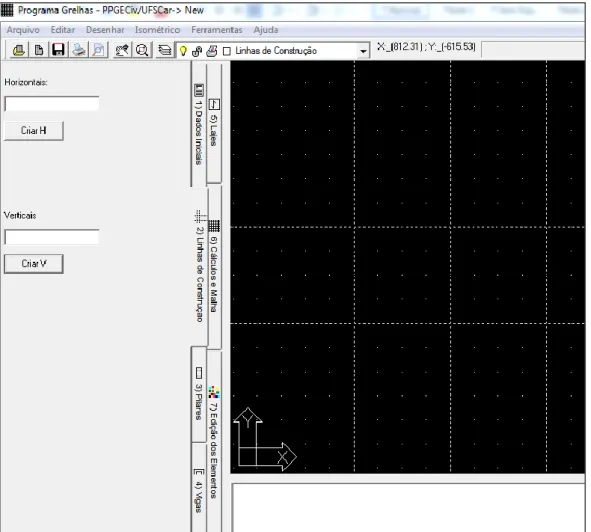Click the Criar V button
The image size is (591, 532).
[x=34, y=264]
